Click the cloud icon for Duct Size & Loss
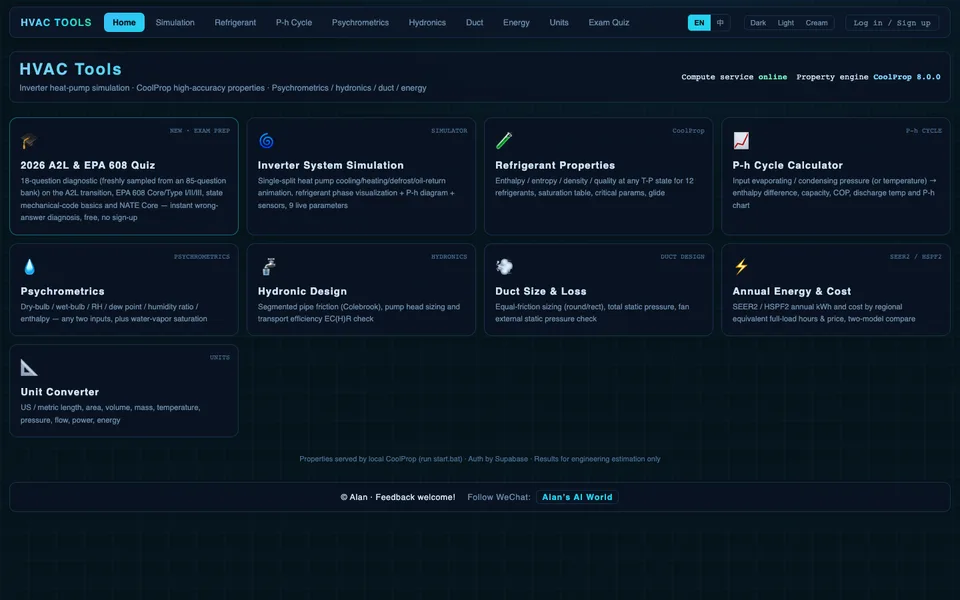 504,266
